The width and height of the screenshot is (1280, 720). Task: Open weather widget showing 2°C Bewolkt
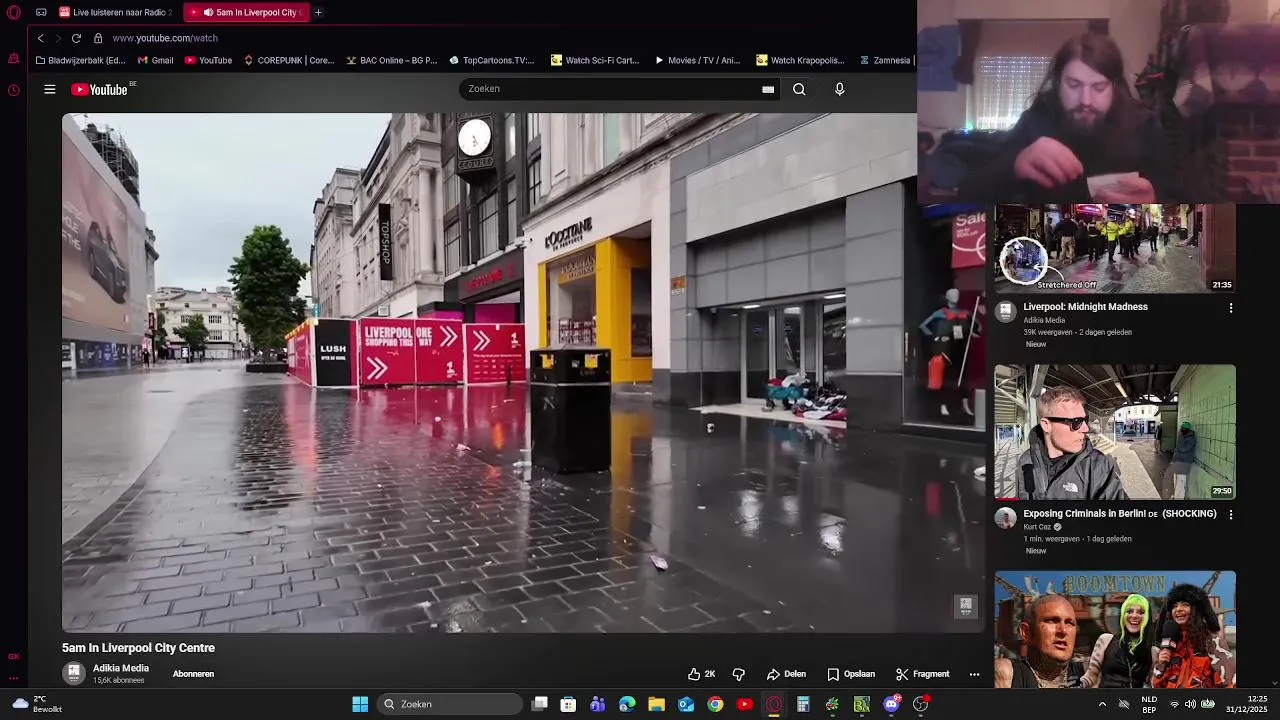[37, 704]
